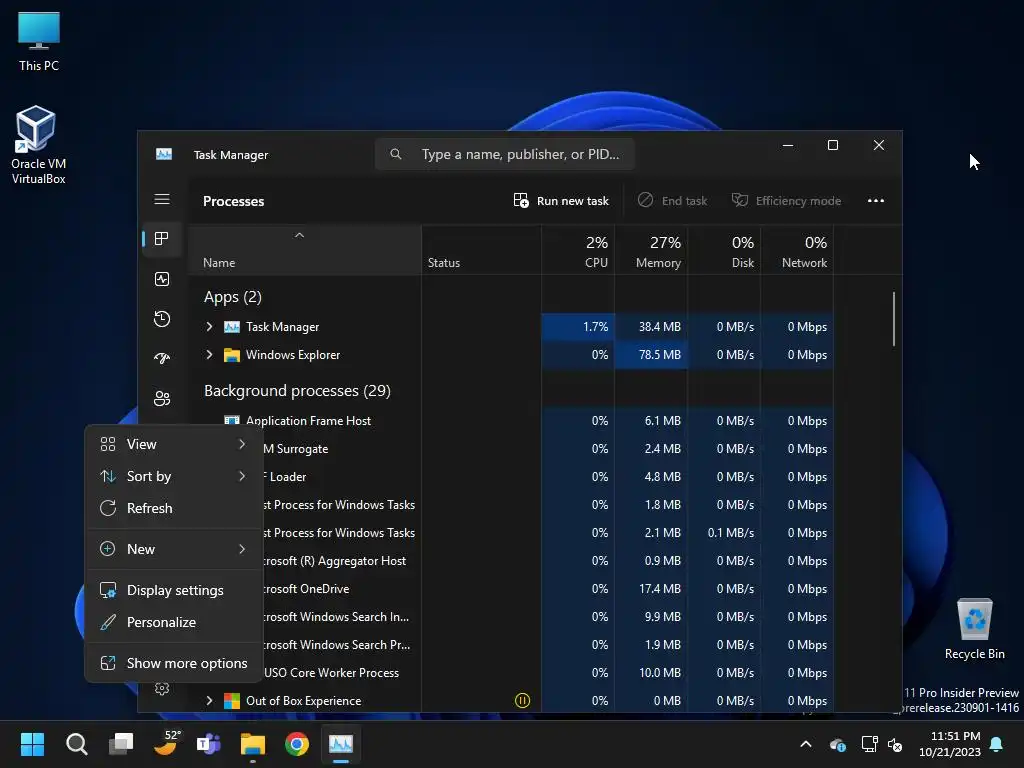The image size is (1024, 768).
Task: Click the paused status icon for Out of Box Experience
Action: pyautogui.click(x=522, y=701)
